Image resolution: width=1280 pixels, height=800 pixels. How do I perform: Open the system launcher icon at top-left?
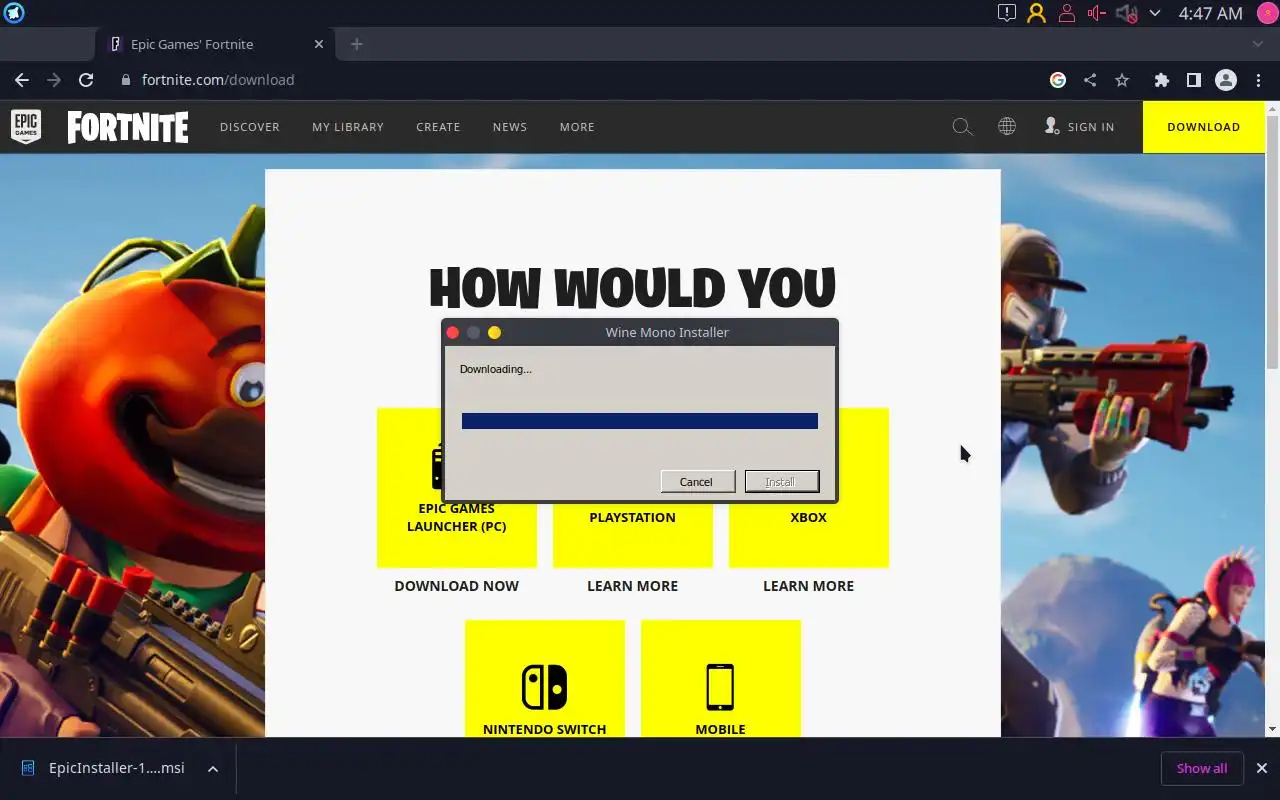14,13
